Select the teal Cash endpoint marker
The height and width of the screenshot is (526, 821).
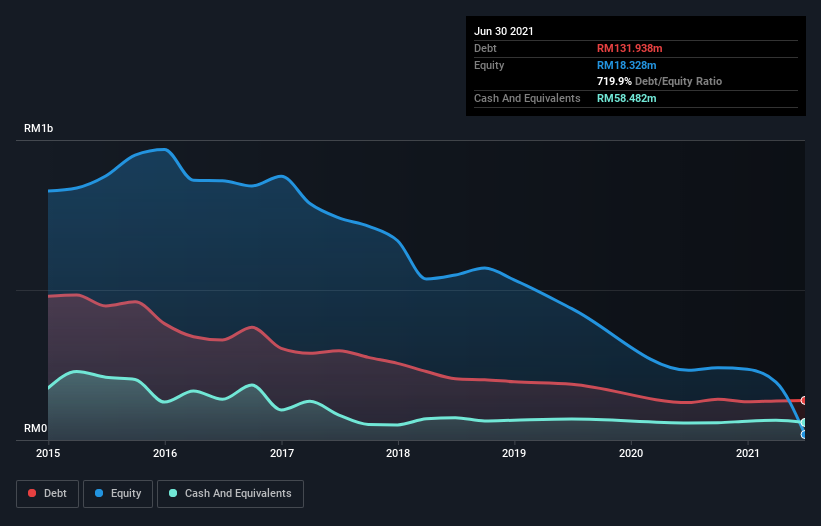tap(804, 422)
